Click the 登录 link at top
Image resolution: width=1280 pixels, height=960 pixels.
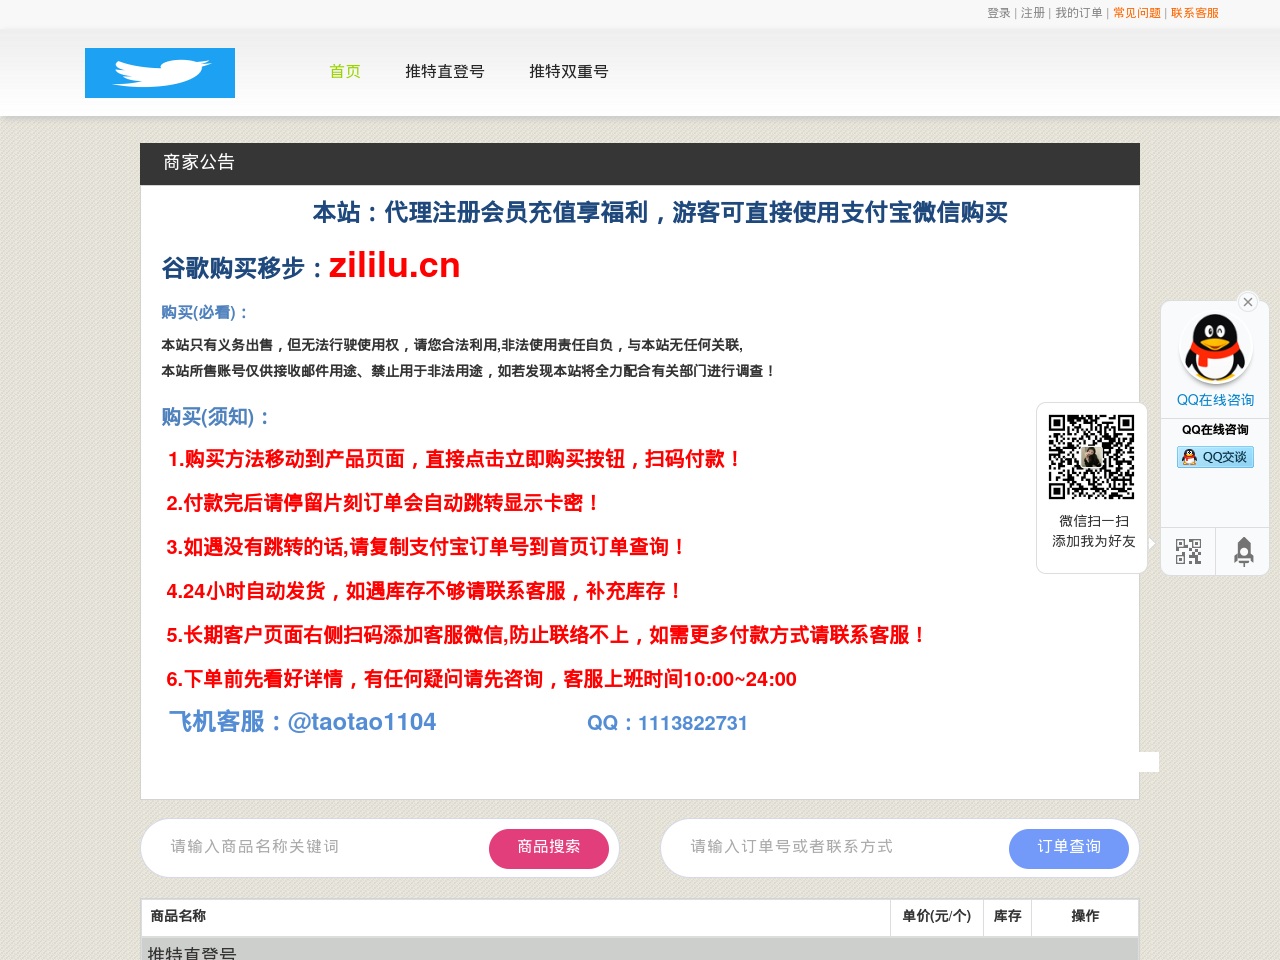pos(999,13)
